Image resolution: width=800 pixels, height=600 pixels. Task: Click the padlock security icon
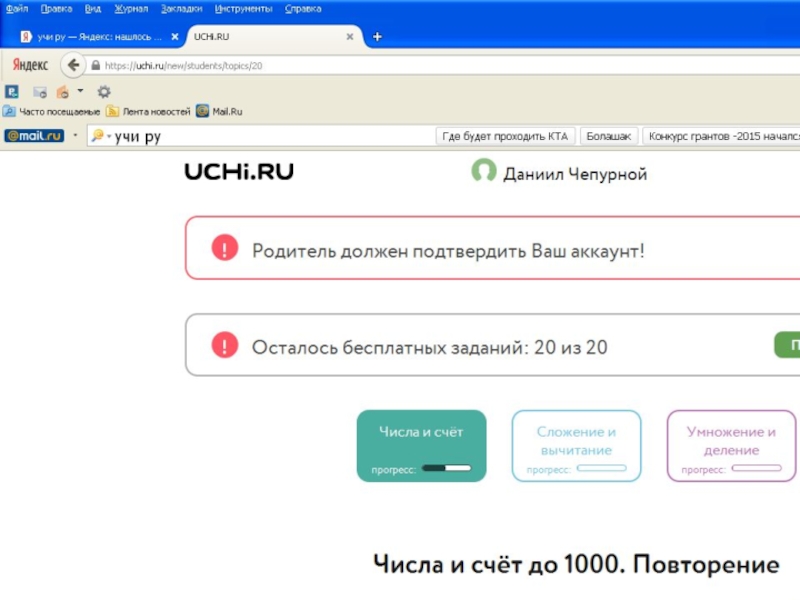(95, 65)
